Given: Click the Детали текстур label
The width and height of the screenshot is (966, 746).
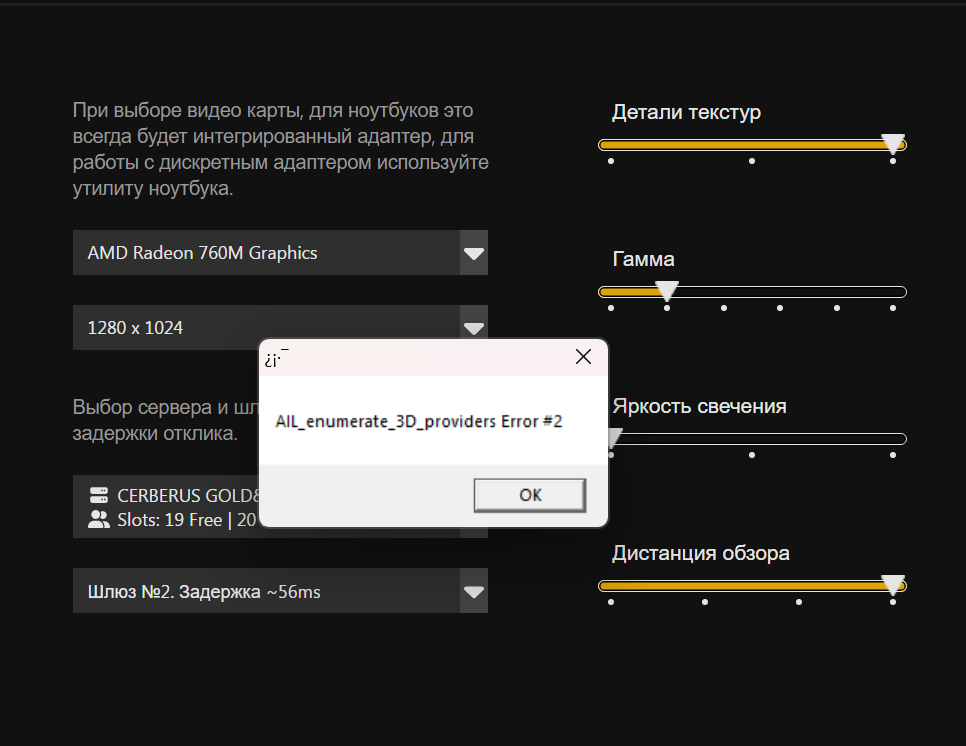Looking at the screenshot, I should click(x=686, y=112).
